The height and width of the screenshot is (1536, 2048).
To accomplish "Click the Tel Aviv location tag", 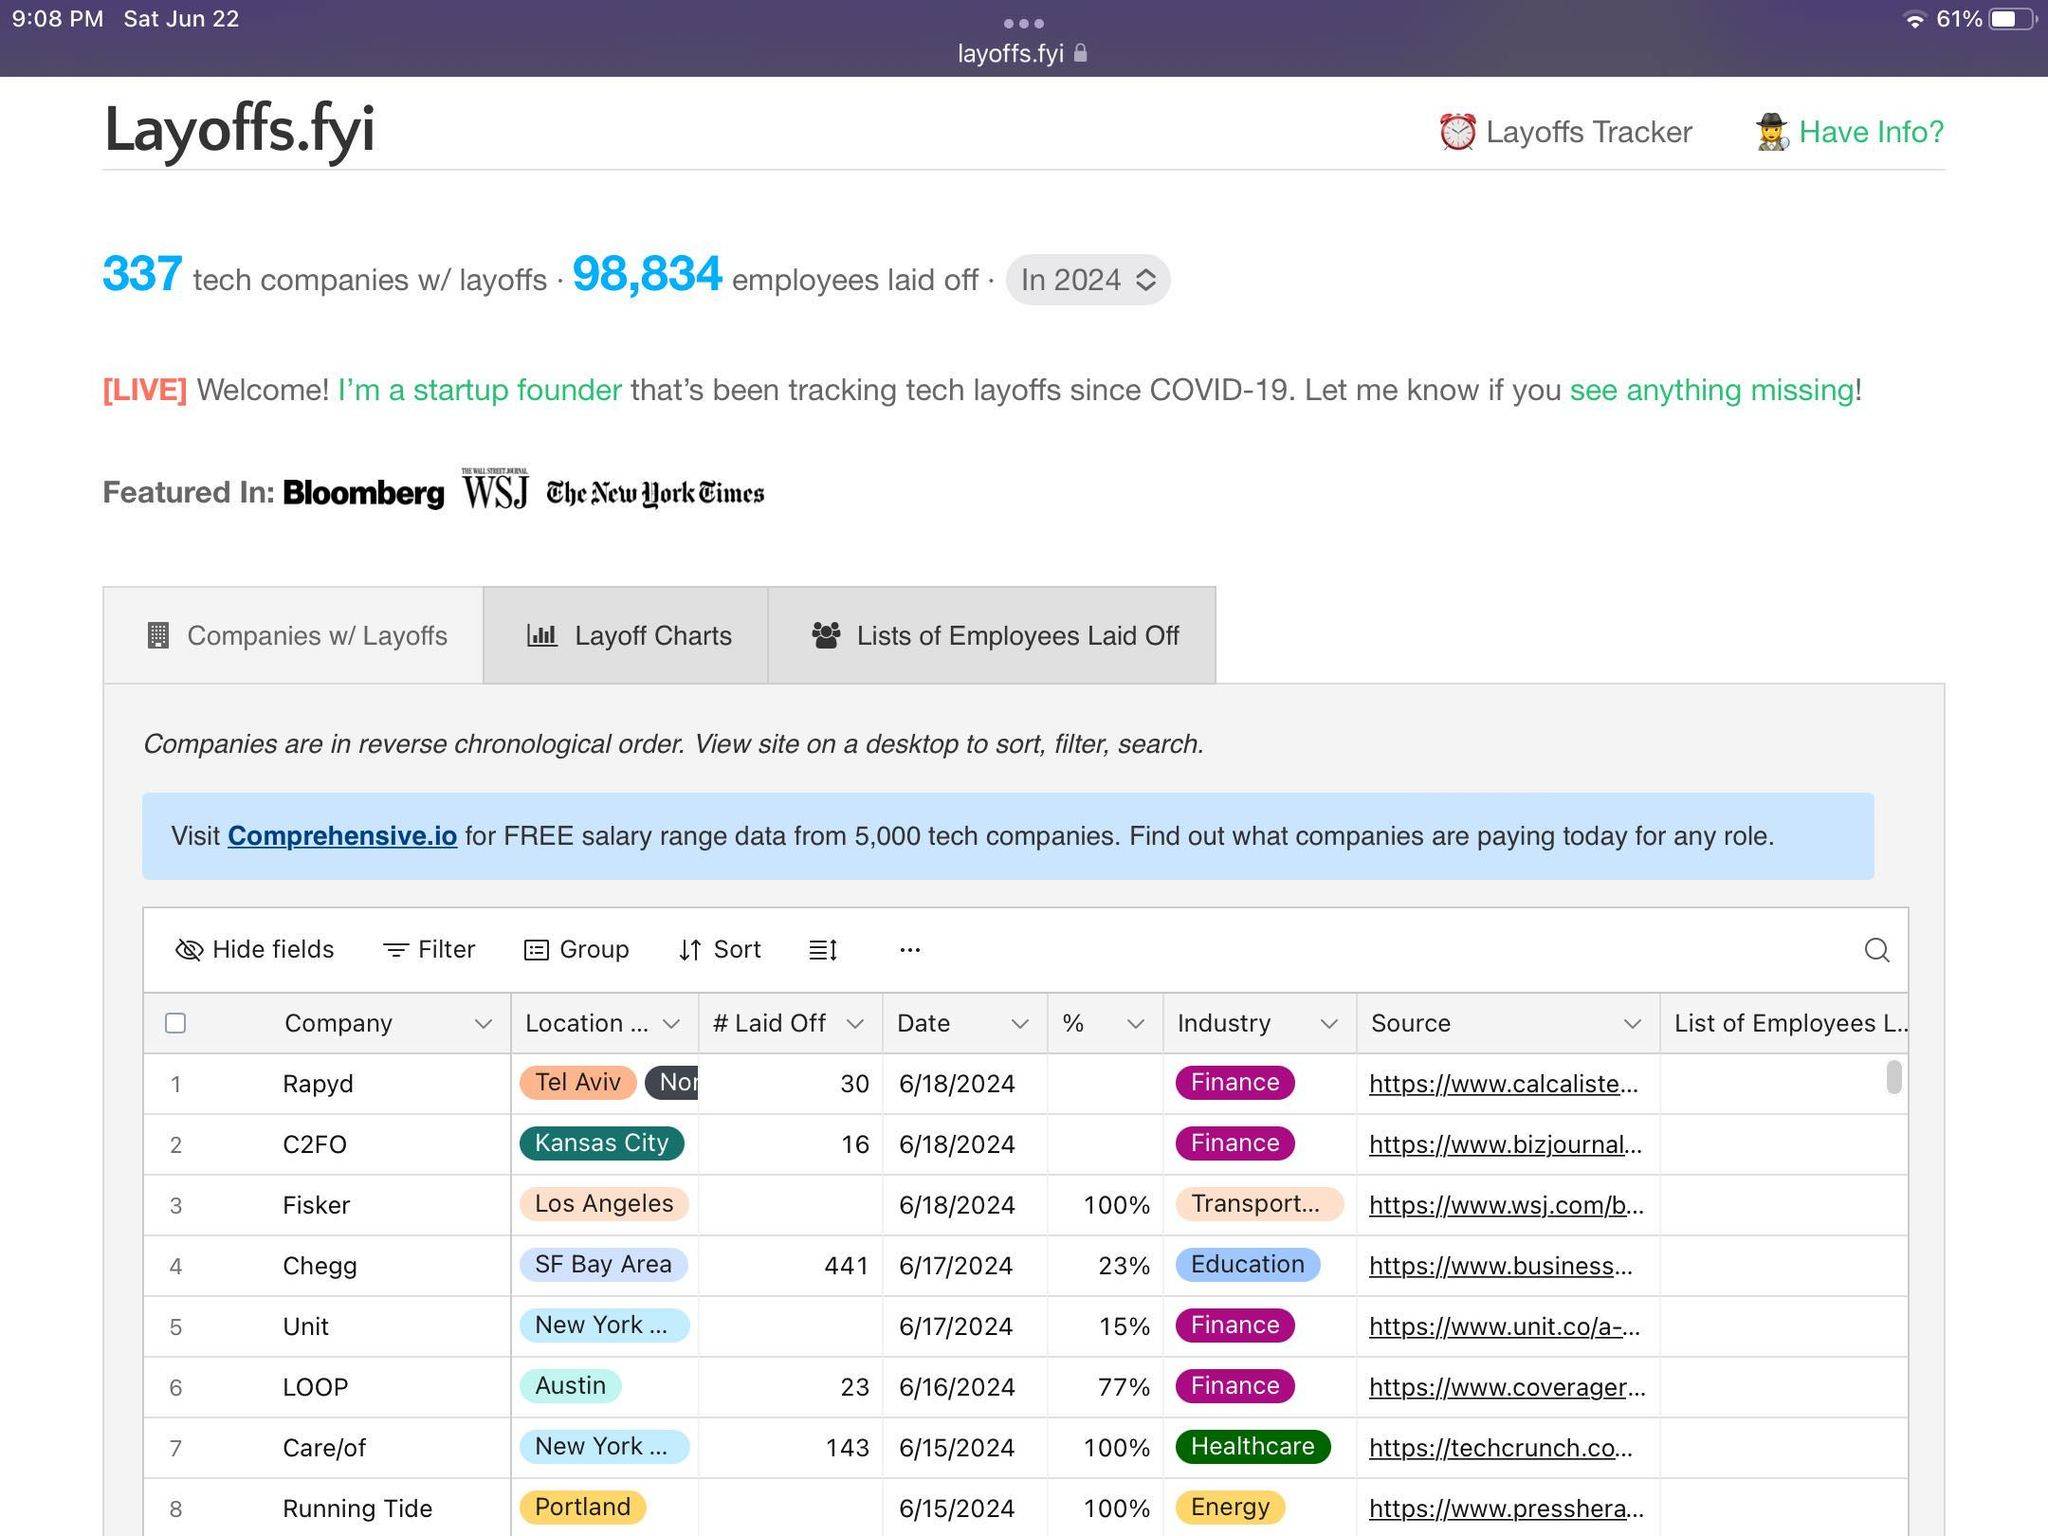I will [x=578, y=1083].
